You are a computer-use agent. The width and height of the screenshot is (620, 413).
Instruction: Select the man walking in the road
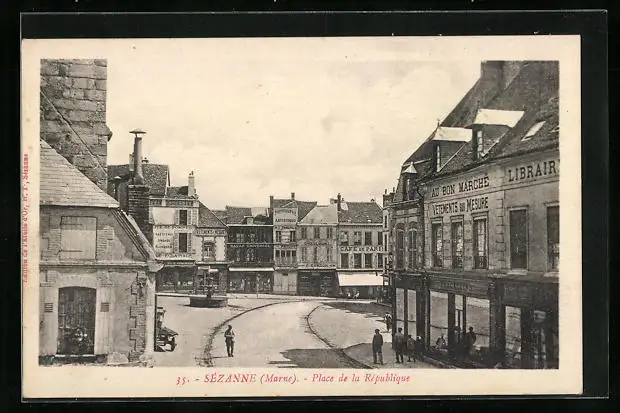[x=229, y=340]
